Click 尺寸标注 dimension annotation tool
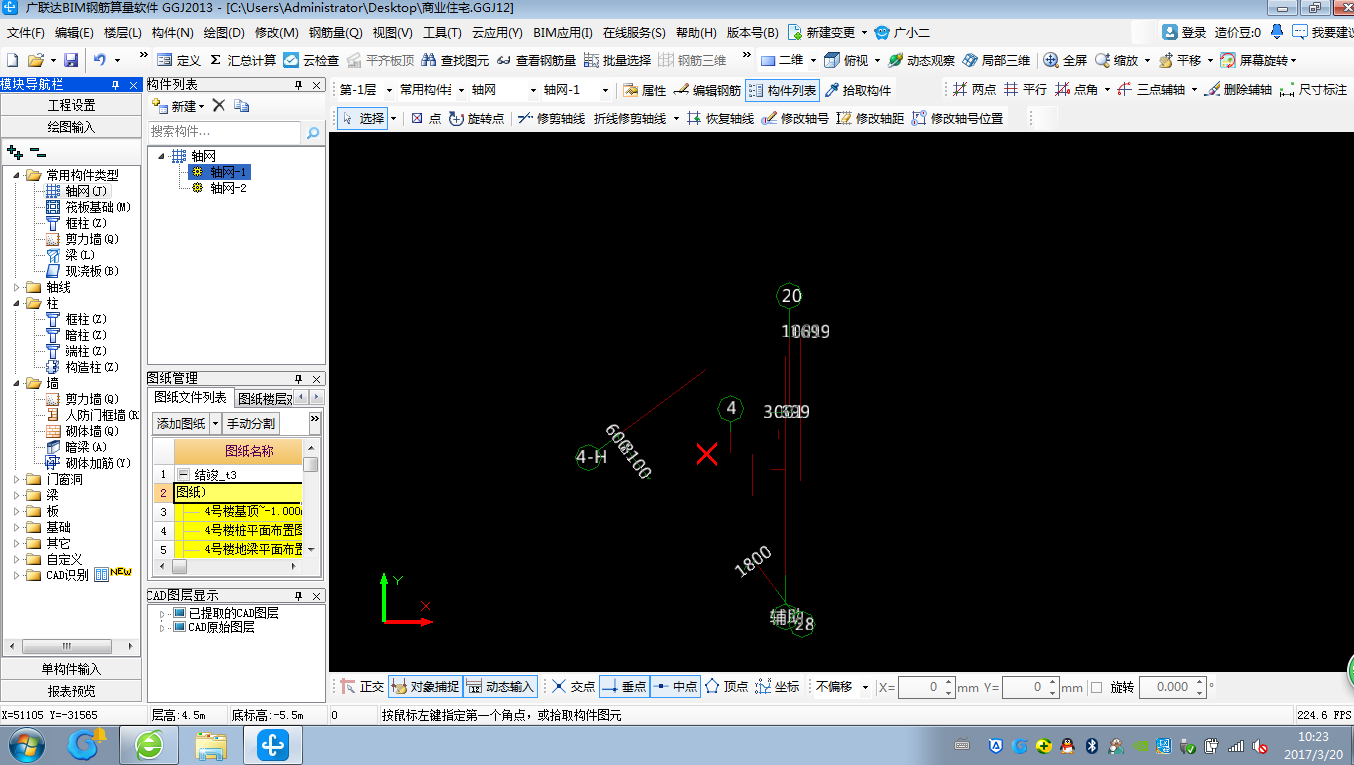This screenshot has height=765, width=1354. (1313, 90)
